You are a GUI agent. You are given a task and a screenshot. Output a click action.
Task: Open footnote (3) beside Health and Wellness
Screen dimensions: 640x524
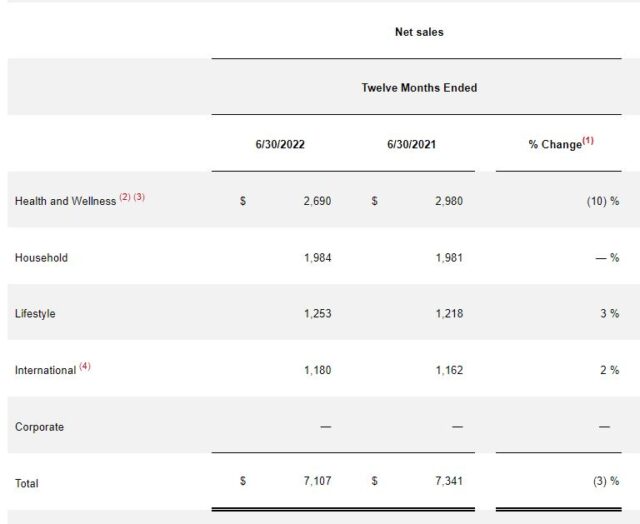coord(139,197)
